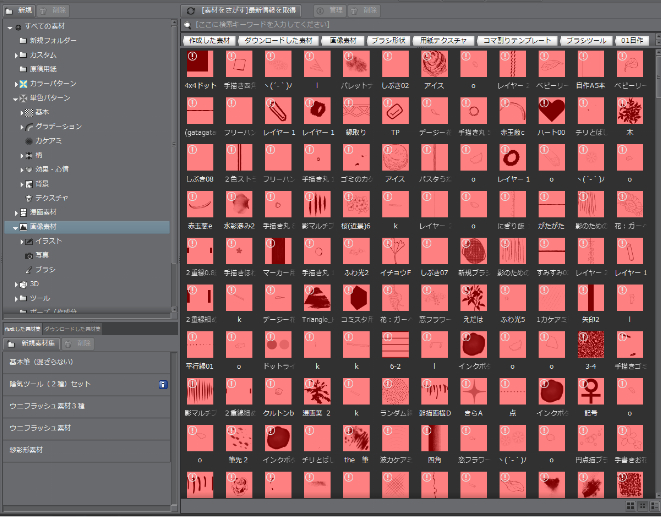Click the 新規 button at top left
The height and width of the screenshot is (517, 661).
click(x=19, y=10)
